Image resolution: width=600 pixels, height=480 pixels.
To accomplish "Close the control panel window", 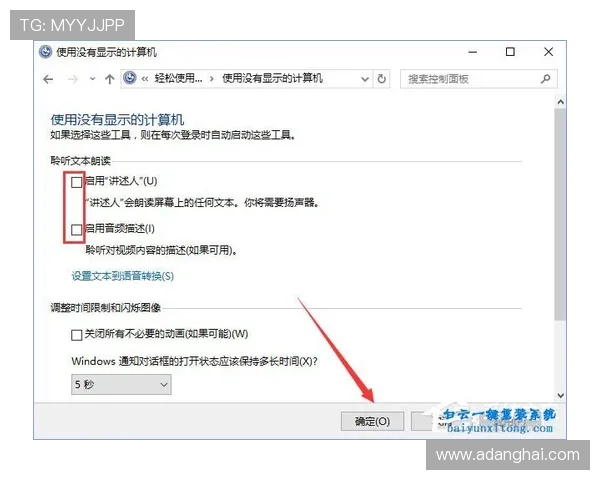I will 548,52.
